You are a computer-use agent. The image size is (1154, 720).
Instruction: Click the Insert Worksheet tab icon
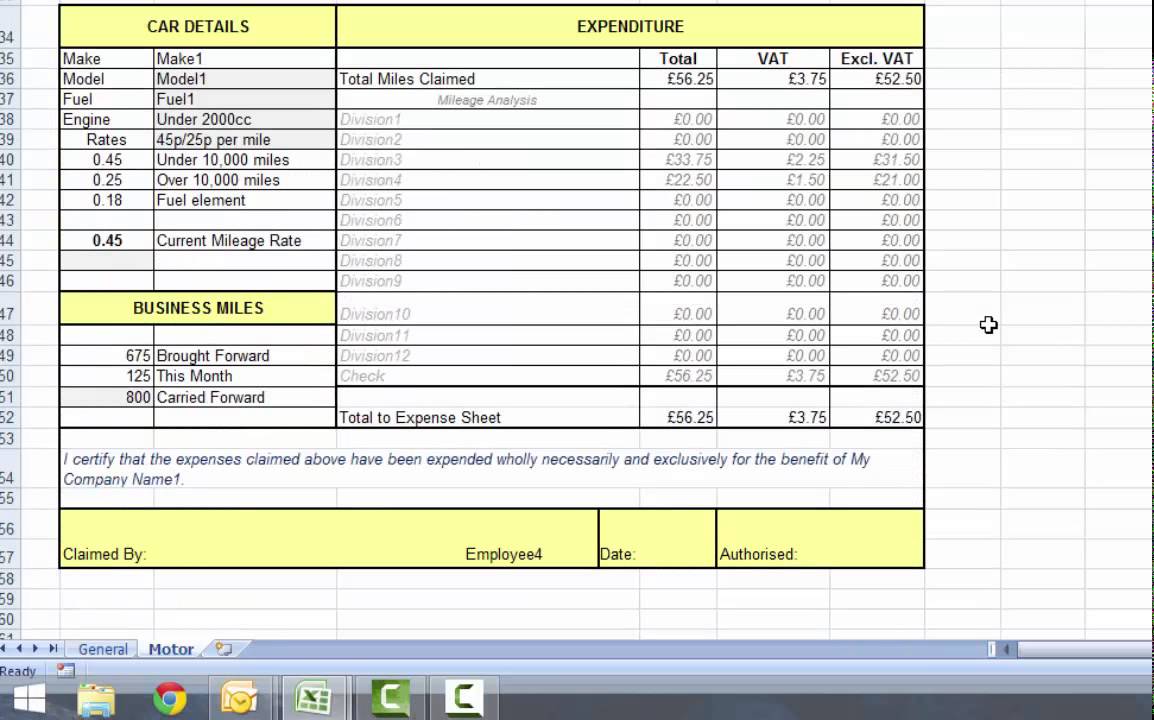[x=224, y=649]
